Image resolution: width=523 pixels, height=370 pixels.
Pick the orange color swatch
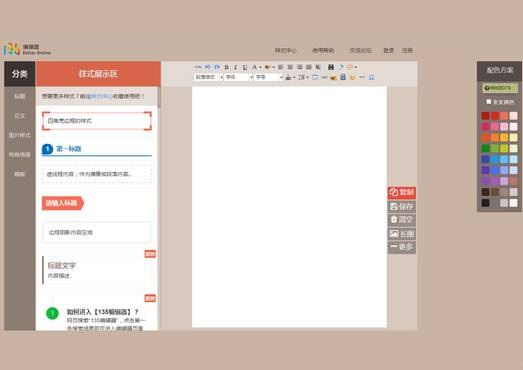coord(485,137)
